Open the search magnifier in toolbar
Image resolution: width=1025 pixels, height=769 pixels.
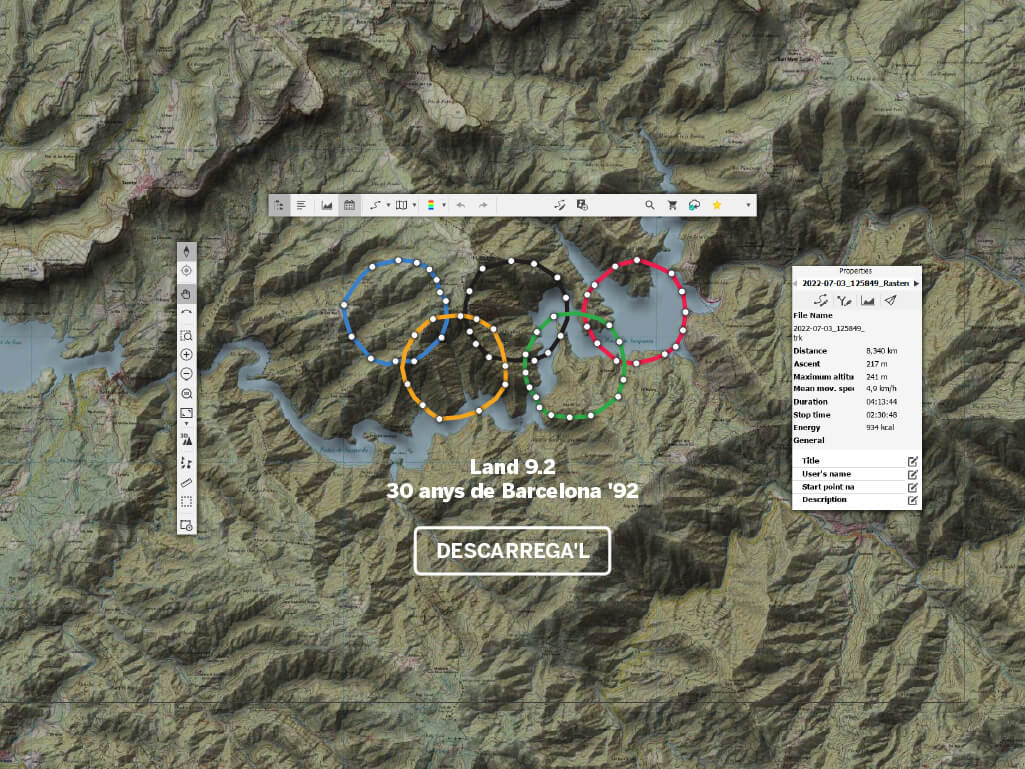(649, 205)
